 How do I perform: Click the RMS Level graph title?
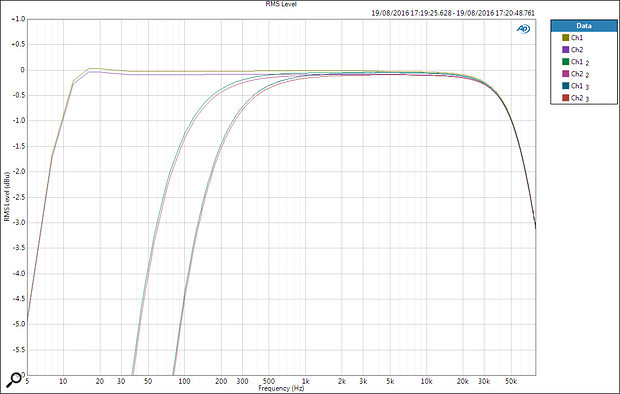[x=281, y=4]
